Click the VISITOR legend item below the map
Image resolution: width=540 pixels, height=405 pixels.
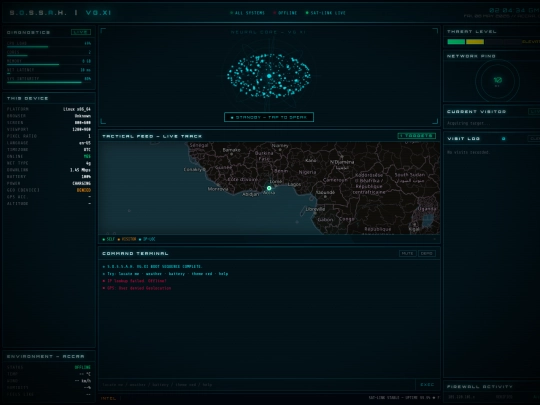coord(127,239)
